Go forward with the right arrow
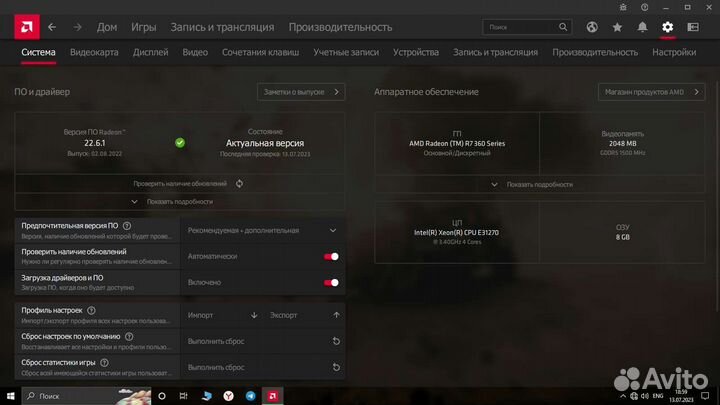The height and width of the screenshot is (405, 720). [77, 27]
